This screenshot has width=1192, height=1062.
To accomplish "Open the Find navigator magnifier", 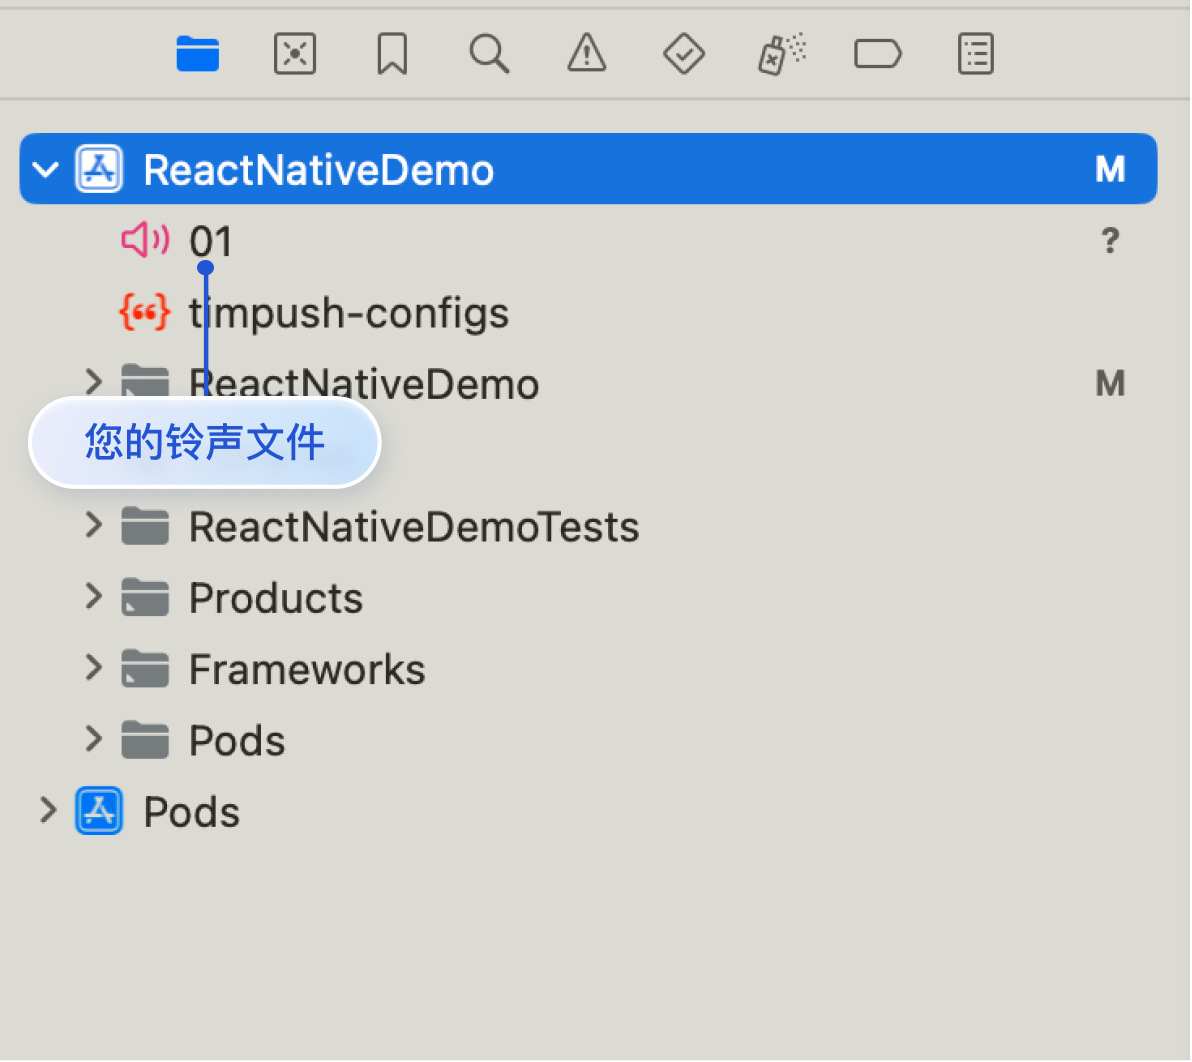I will [489, 54].
